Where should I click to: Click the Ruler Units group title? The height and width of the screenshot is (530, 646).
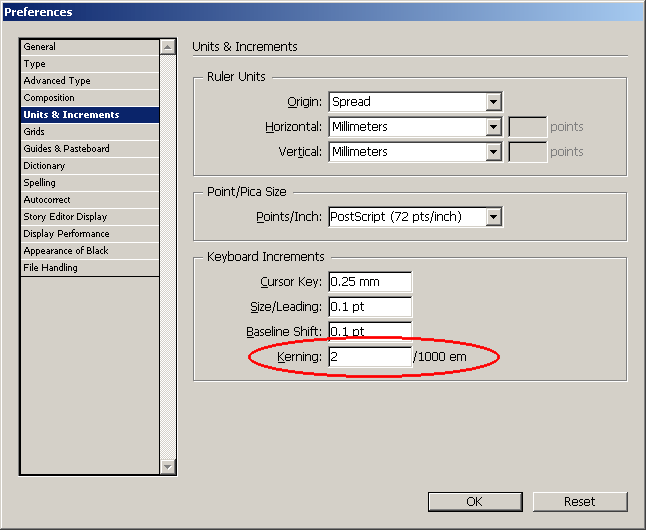pos(236,77)
